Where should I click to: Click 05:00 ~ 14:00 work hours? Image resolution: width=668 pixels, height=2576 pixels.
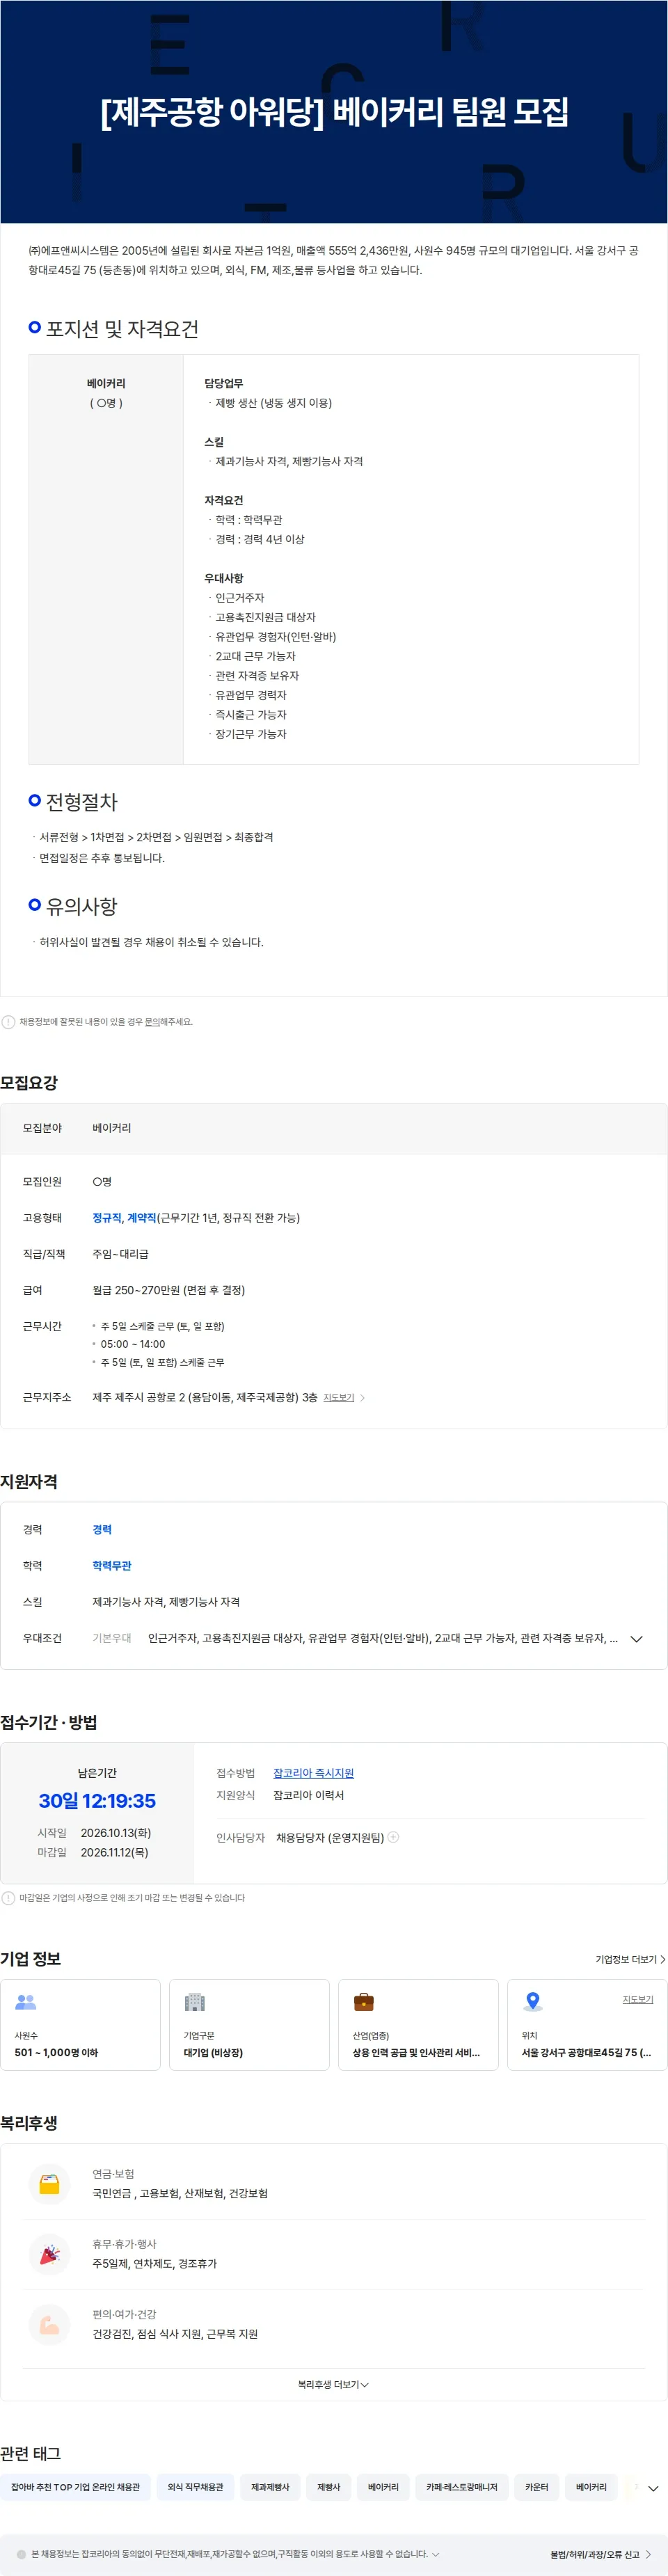point(133,1344)
